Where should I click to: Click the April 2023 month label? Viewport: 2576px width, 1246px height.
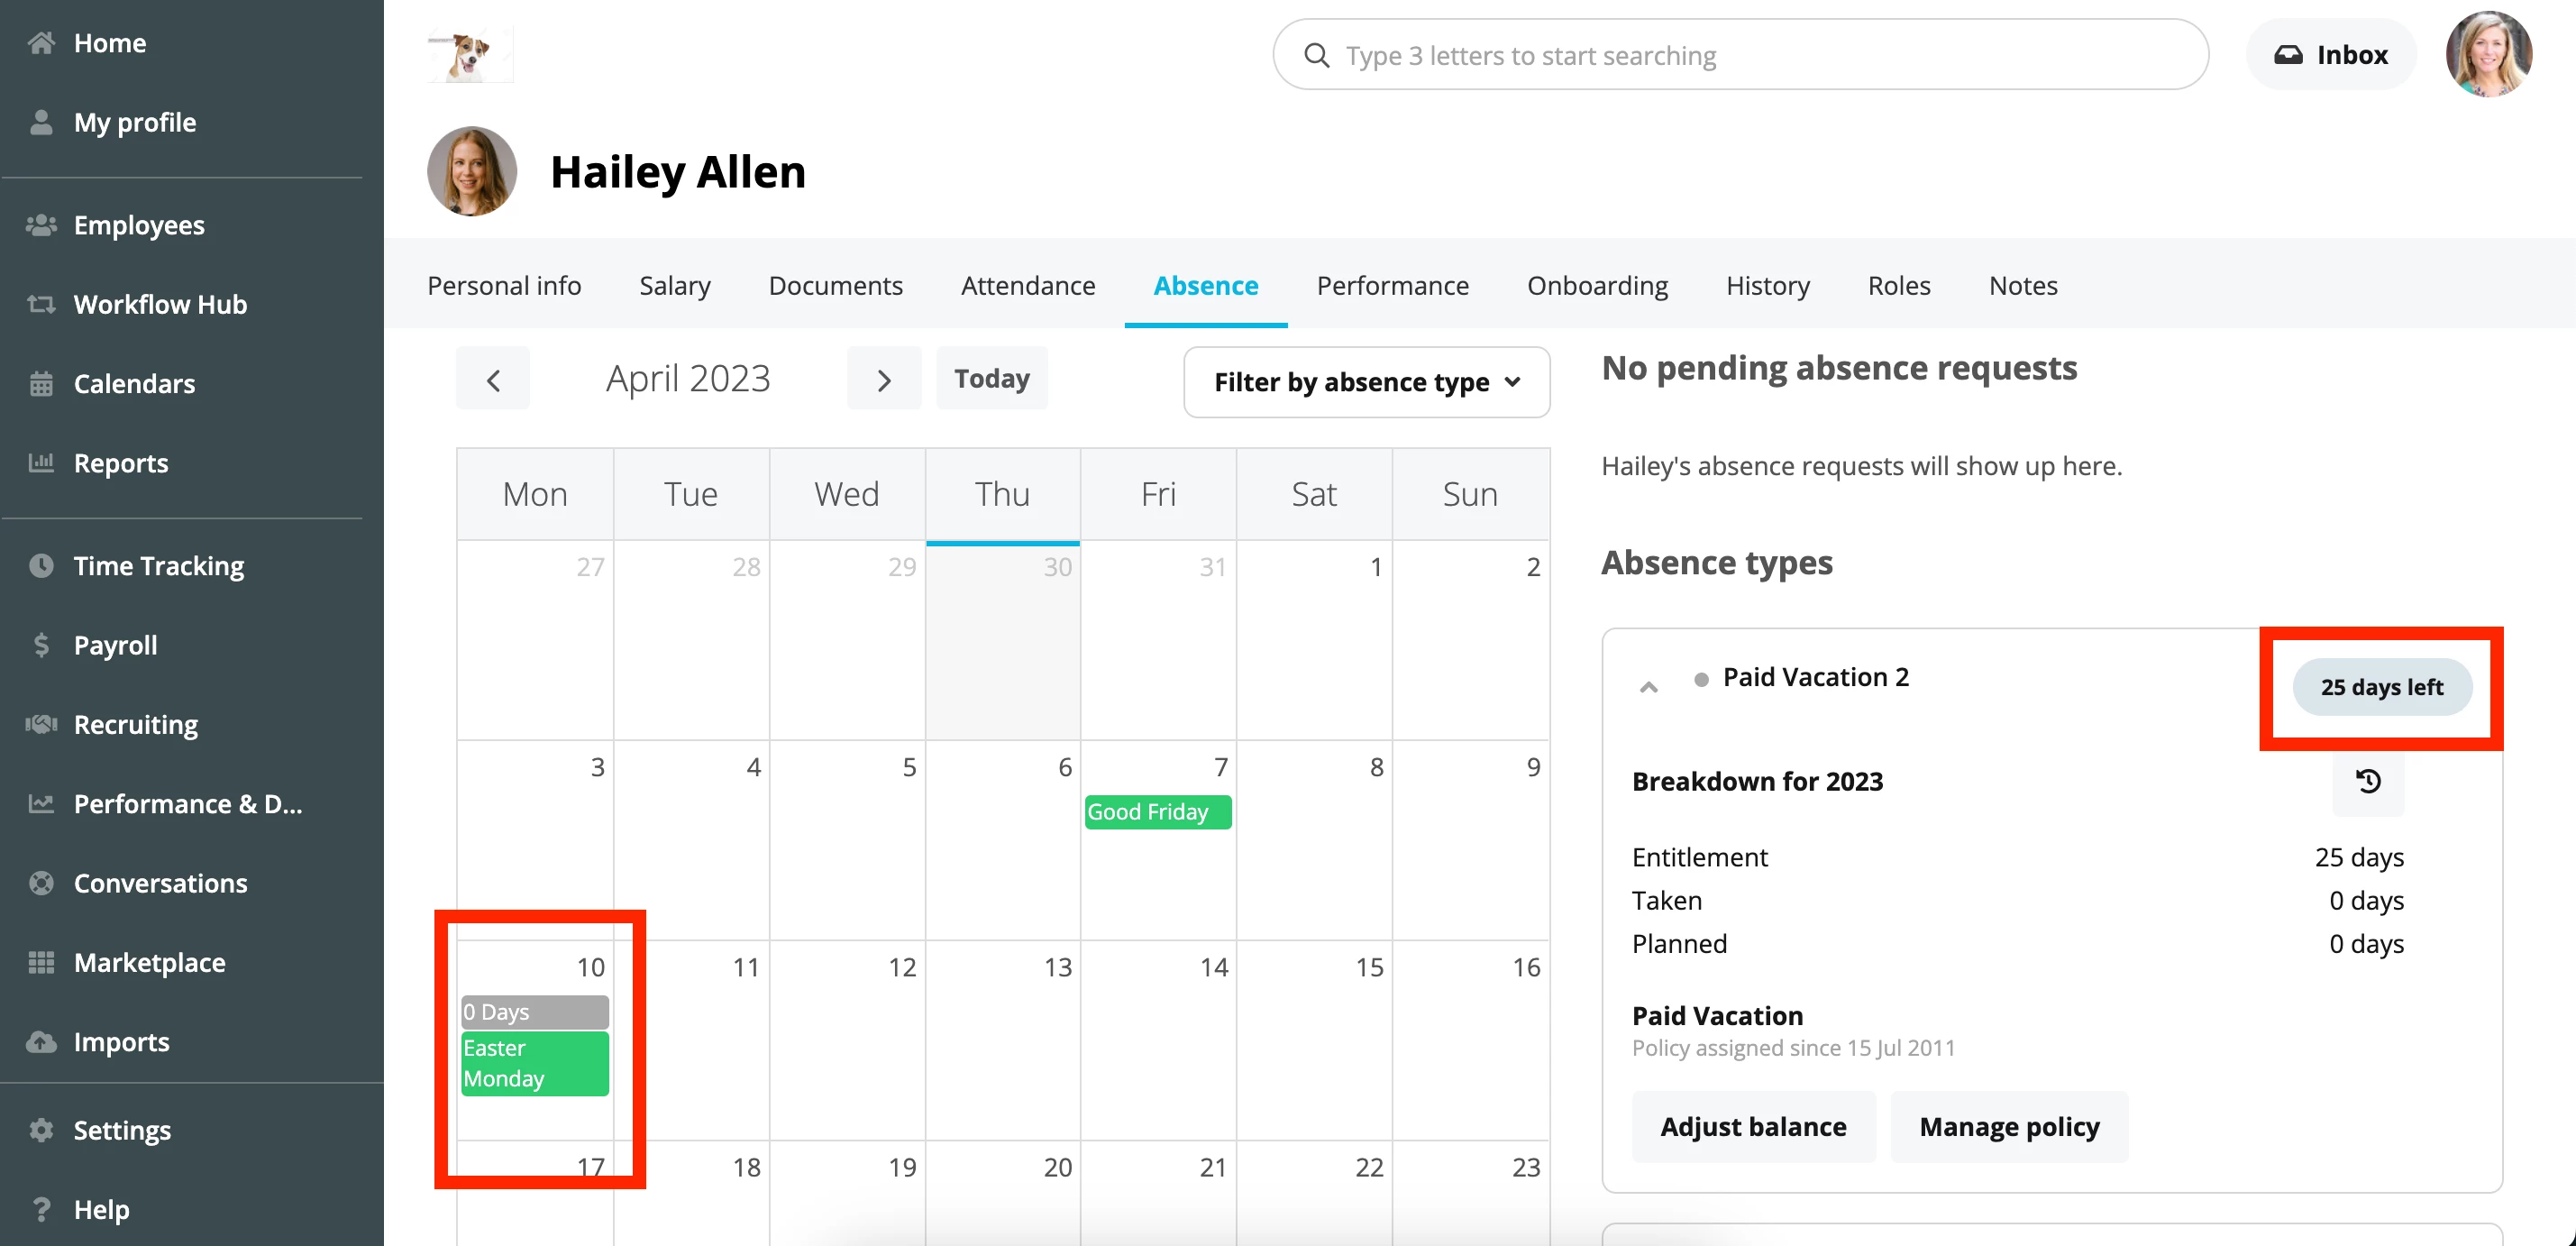click(689, 379)
